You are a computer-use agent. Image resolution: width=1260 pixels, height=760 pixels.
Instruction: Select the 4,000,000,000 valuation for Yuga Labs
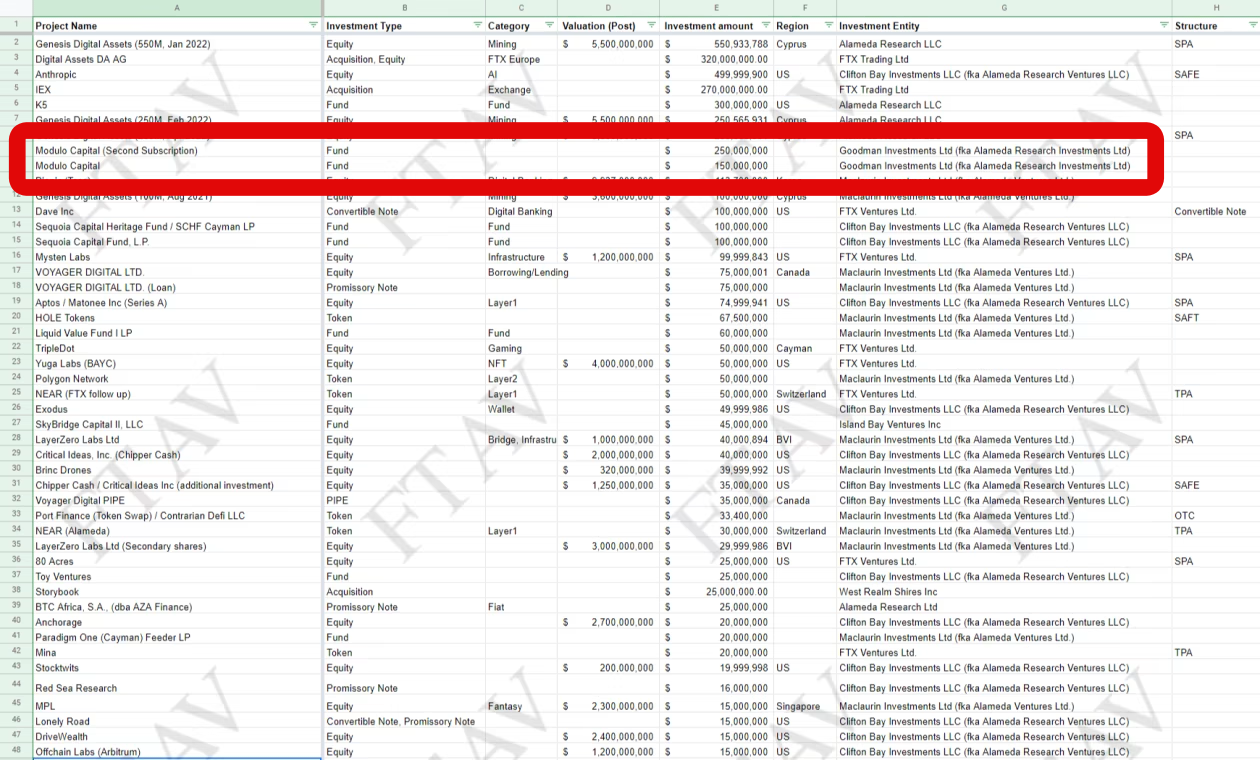point(609,363)
